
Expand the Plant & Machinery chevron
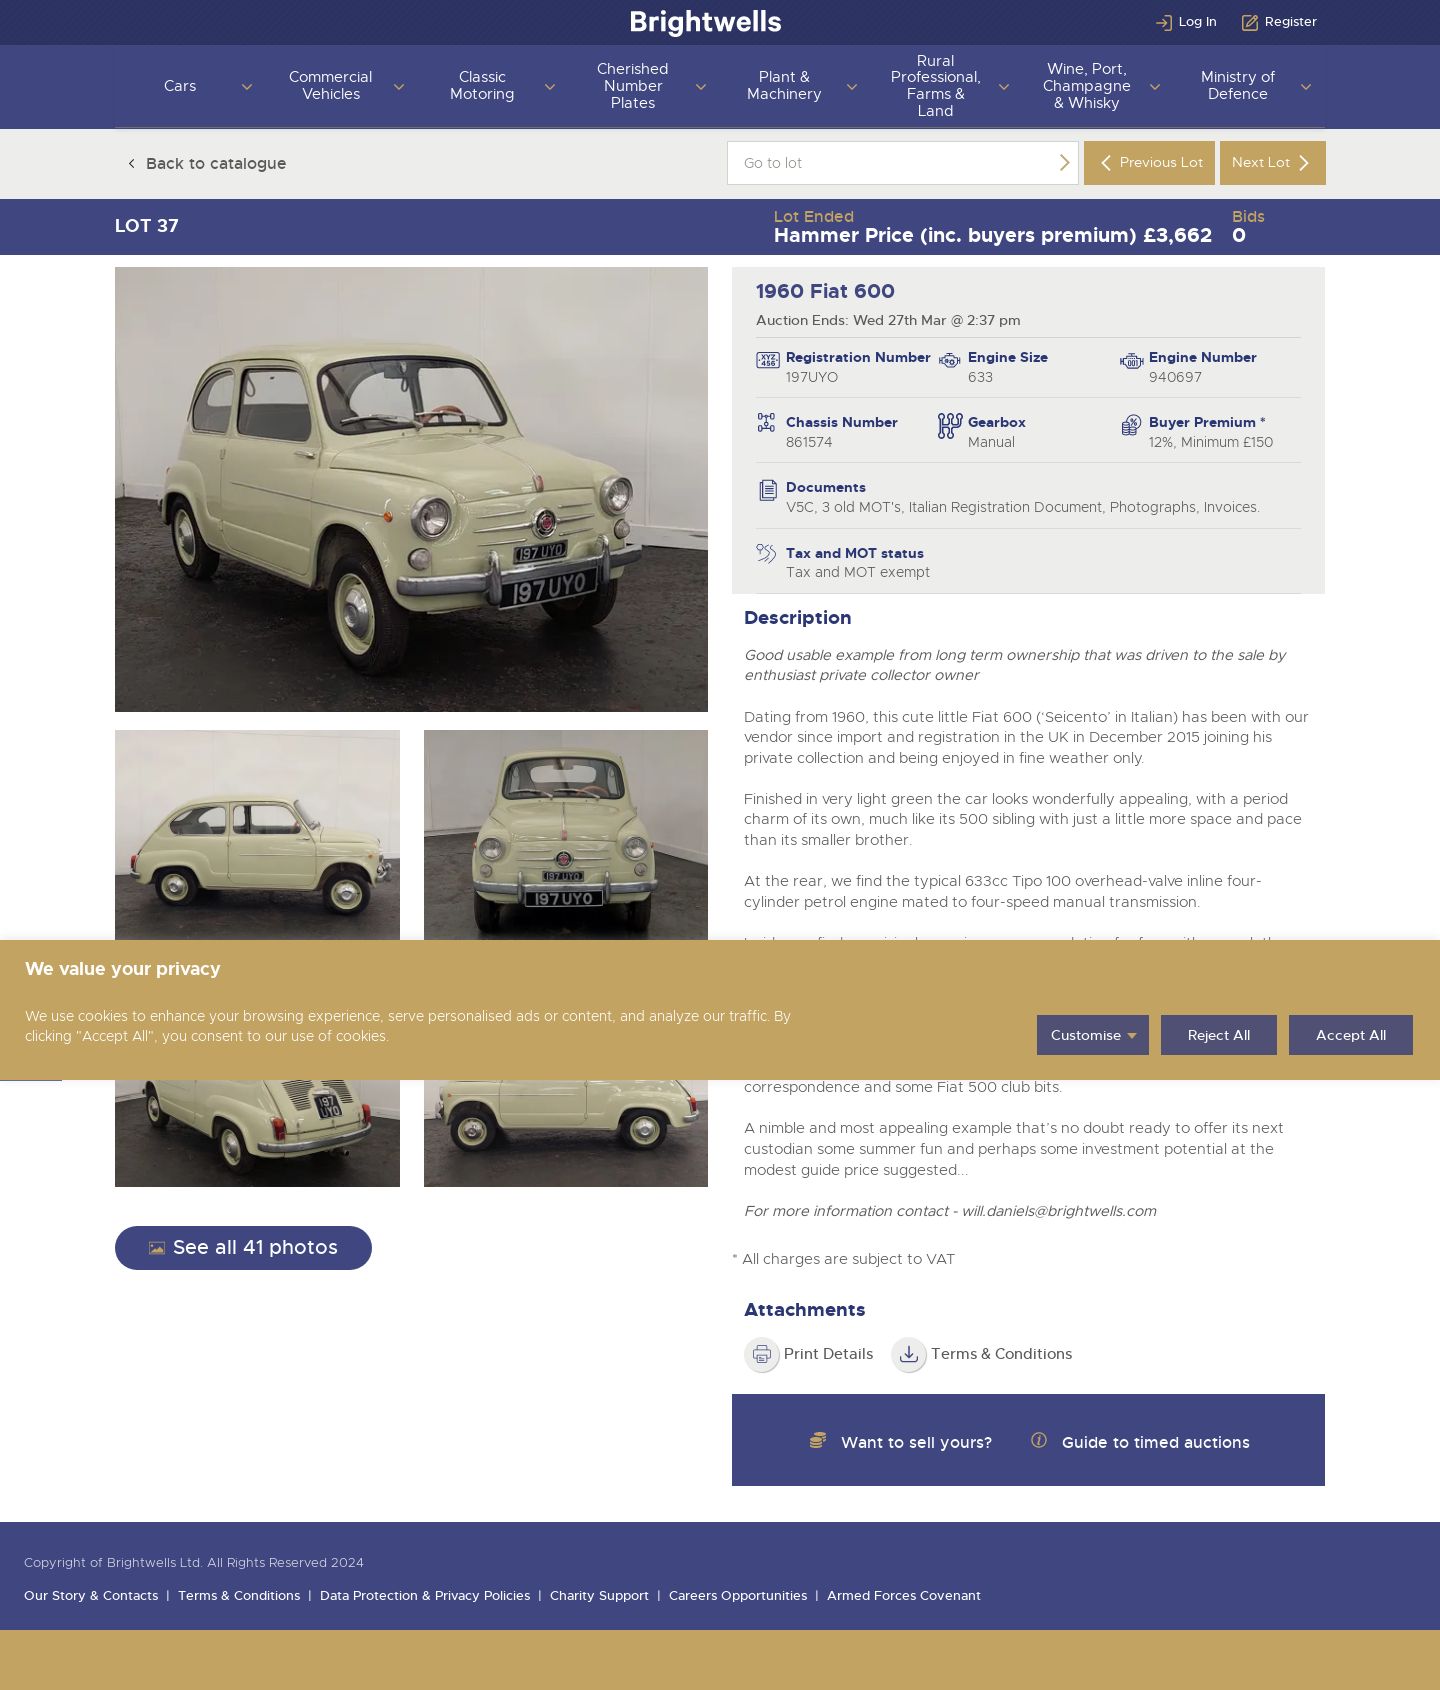pyautogui.click(x=852, y=87)
